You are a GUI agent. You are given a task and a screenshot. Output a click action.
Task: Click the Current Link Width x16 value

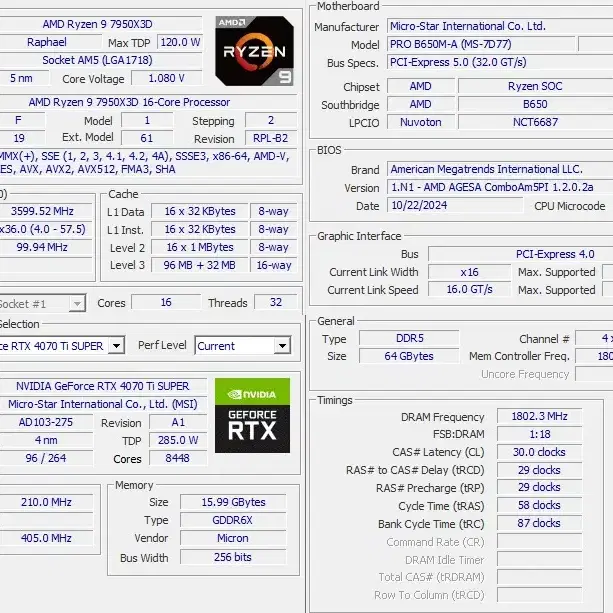coord(470,272)
